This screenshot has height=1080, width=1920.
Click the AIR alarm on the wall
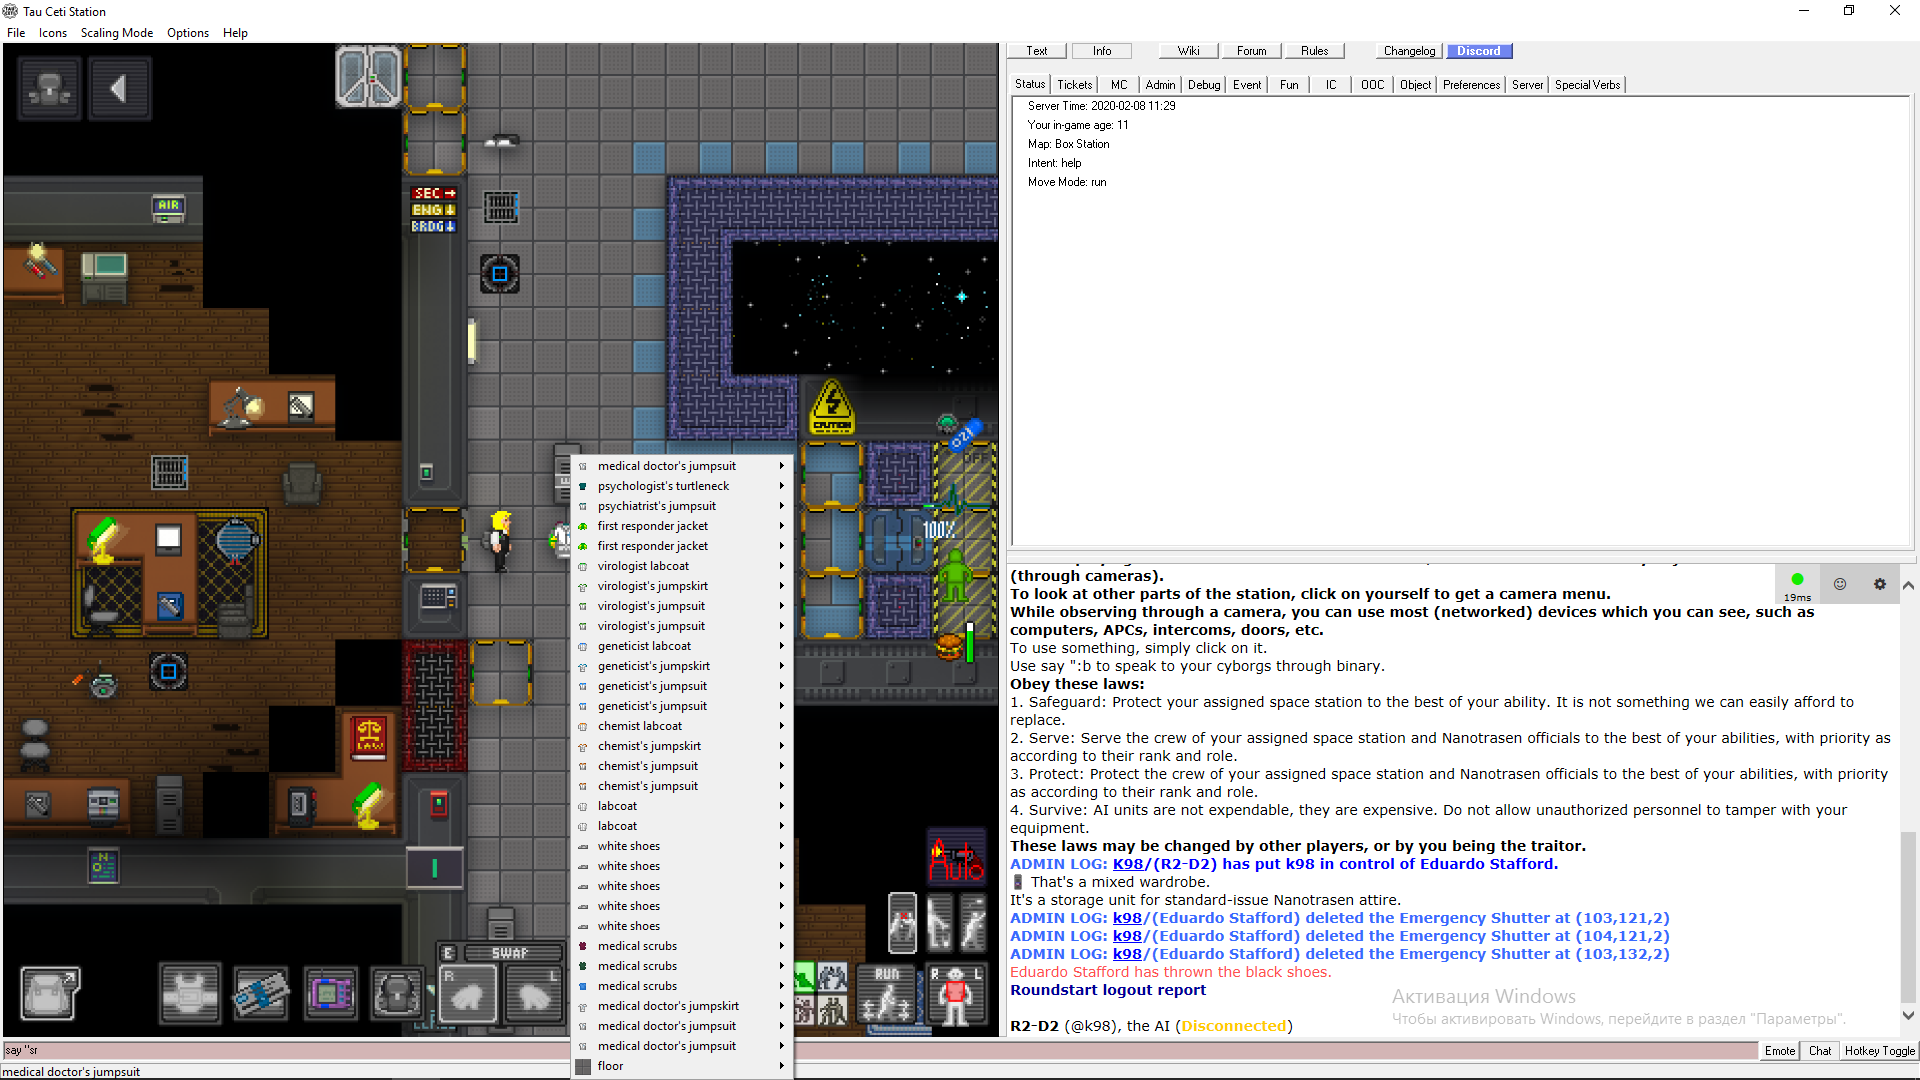pos(168,208)
